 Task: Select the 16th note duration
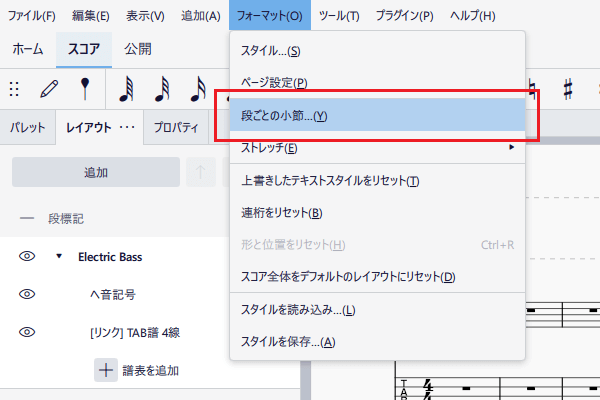pyautogui.click(x=198, y=89)
